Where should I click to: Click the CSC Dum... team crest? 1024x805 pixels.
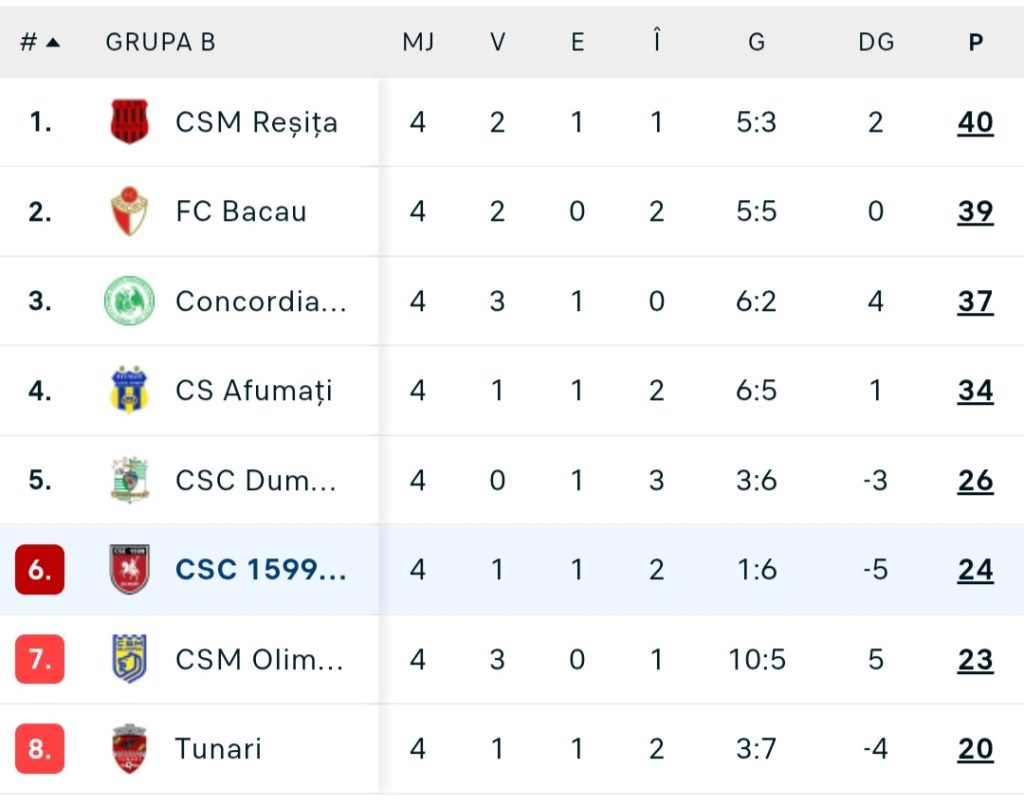(x=129, y=480)
